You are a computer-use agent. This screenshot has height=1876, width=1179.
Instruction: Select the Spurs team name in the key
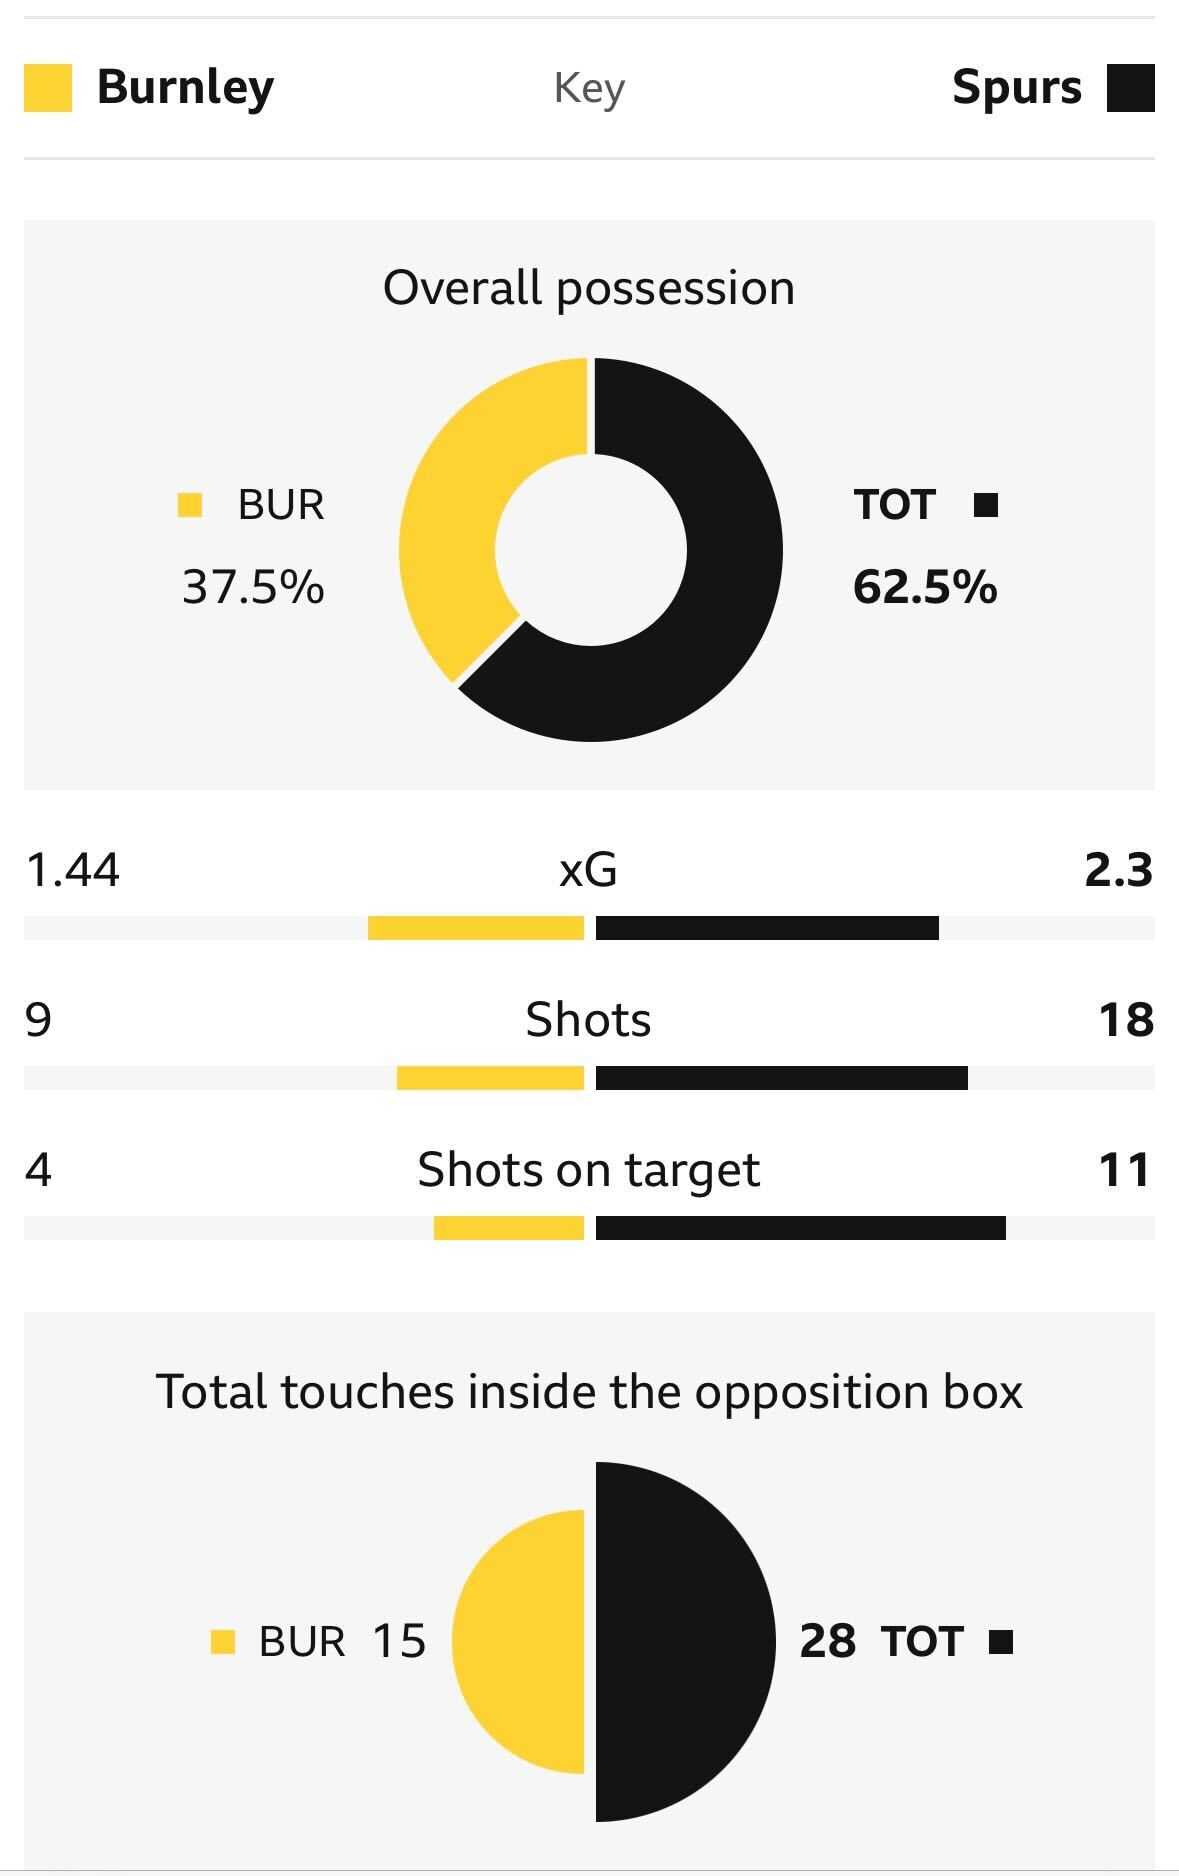pyautogui.click(x=1016, y=88)
